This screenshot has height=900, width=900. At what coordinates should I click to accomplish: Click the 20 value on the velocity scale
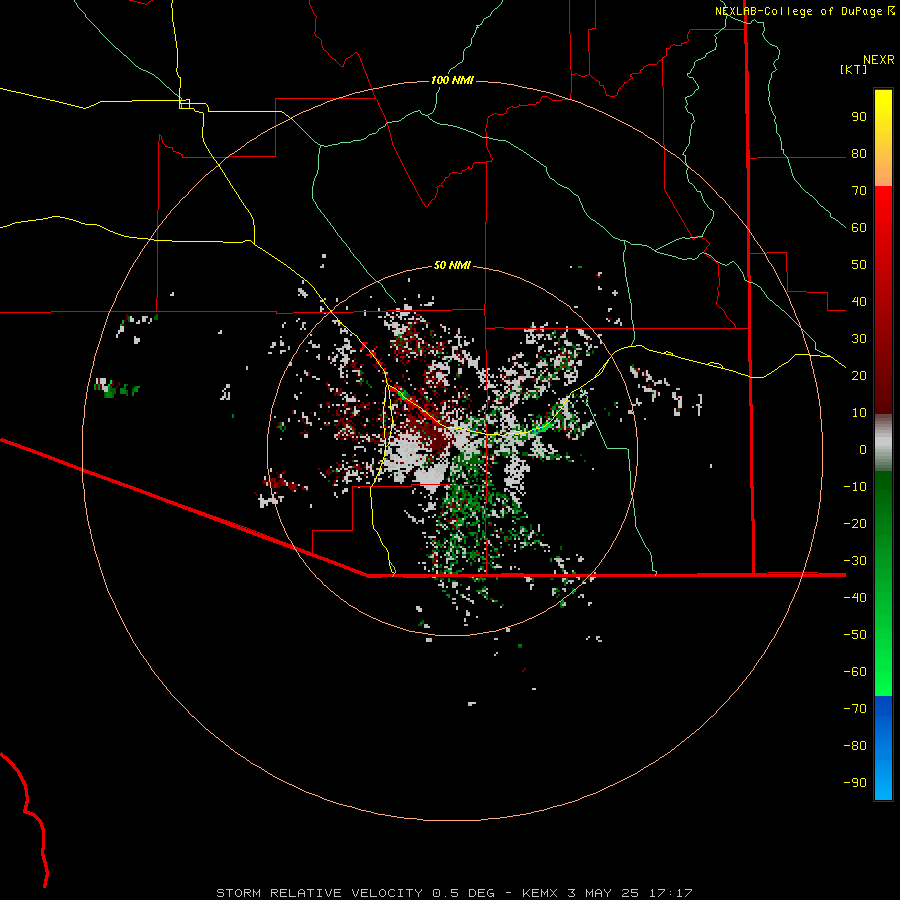(859, 375)
